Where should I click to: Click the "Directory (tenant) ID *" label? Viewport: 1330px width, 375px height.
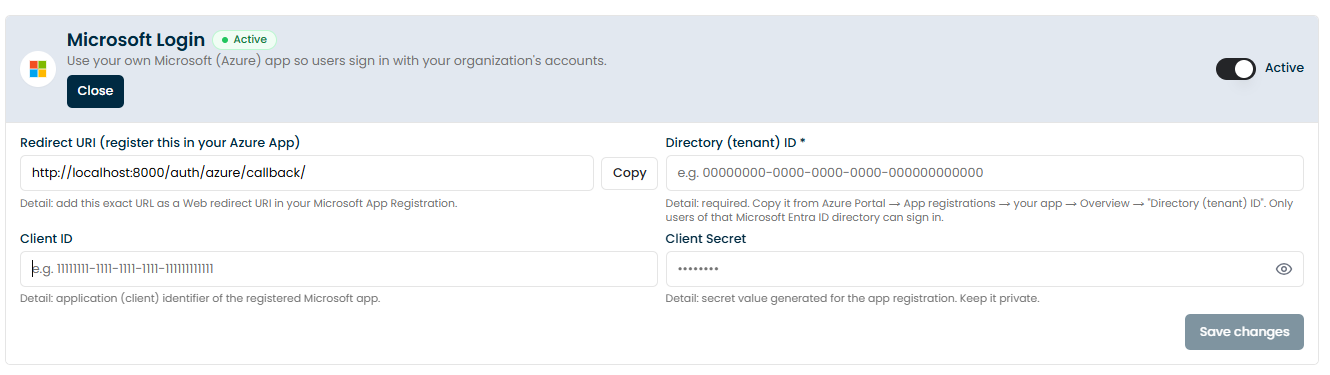tap(736, 143)
